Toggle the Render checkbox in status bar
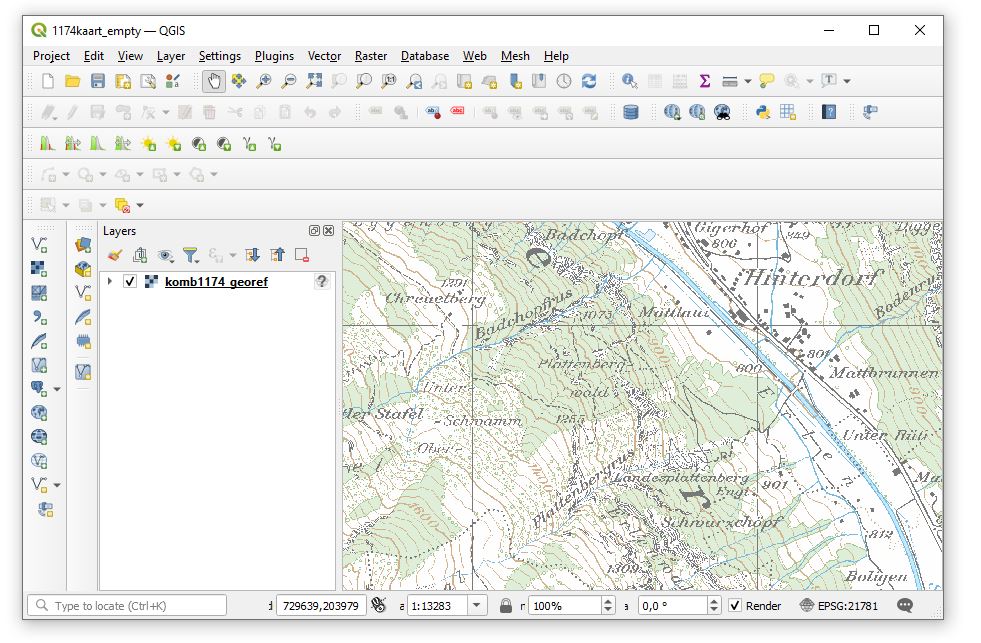The width and height of the screenshot is (981, 643). pos(735,606)
